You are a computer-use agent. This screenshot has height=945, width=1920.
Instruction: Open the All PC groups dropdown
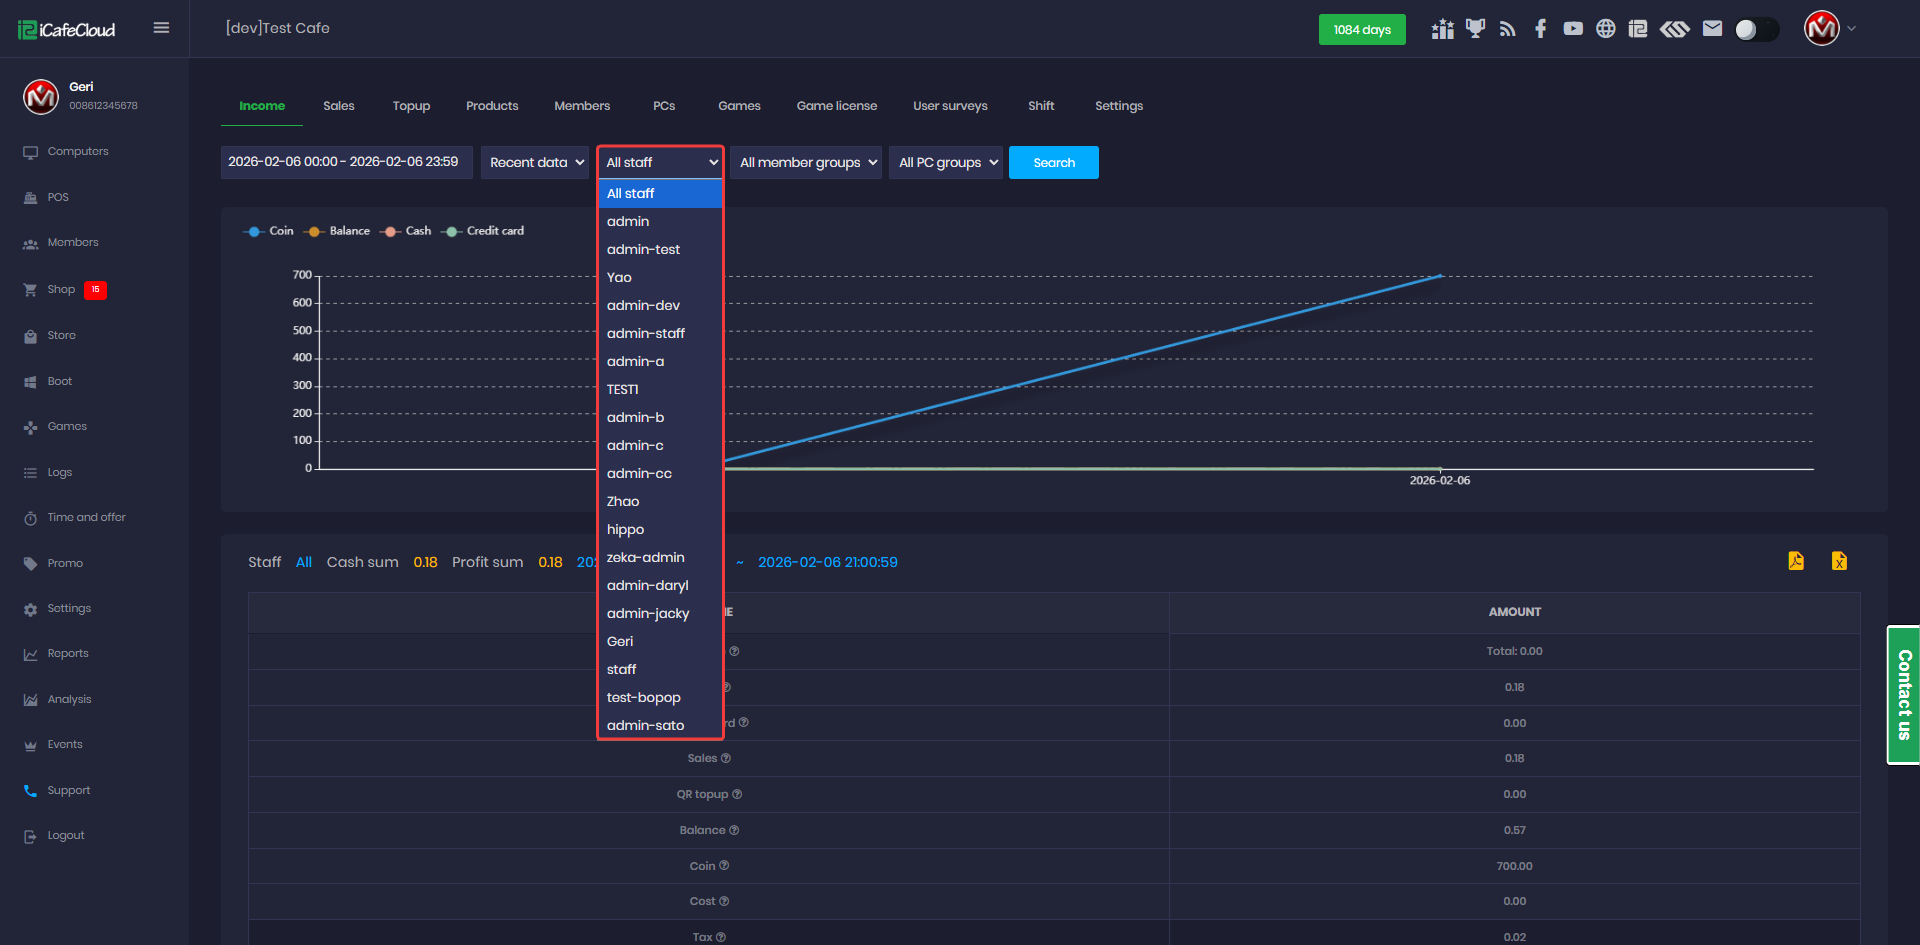coord(946,163)
